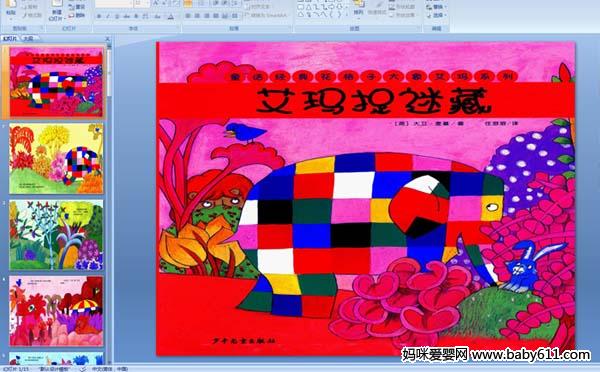Select the second slide thumbnail
The height and width of the screenshot is (372, 600).
tap(56, 158)
